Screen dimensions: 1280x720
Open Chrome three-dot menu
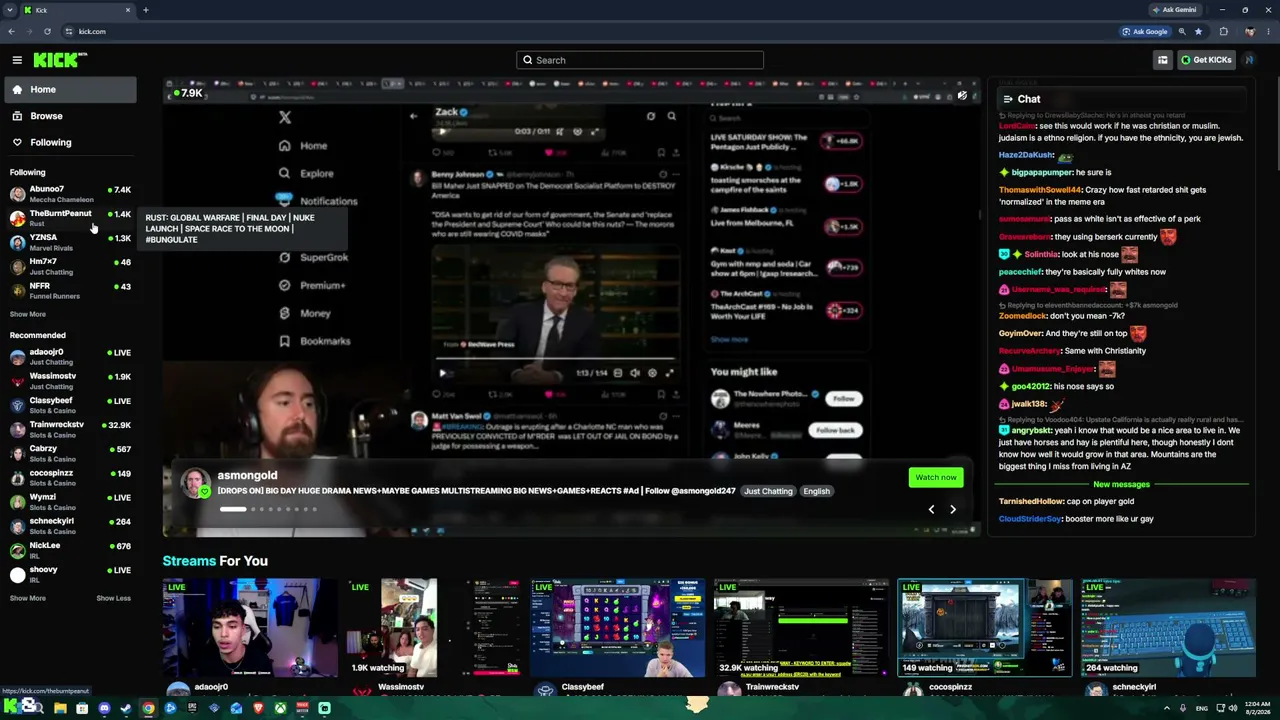click(x=1268, y=31)
